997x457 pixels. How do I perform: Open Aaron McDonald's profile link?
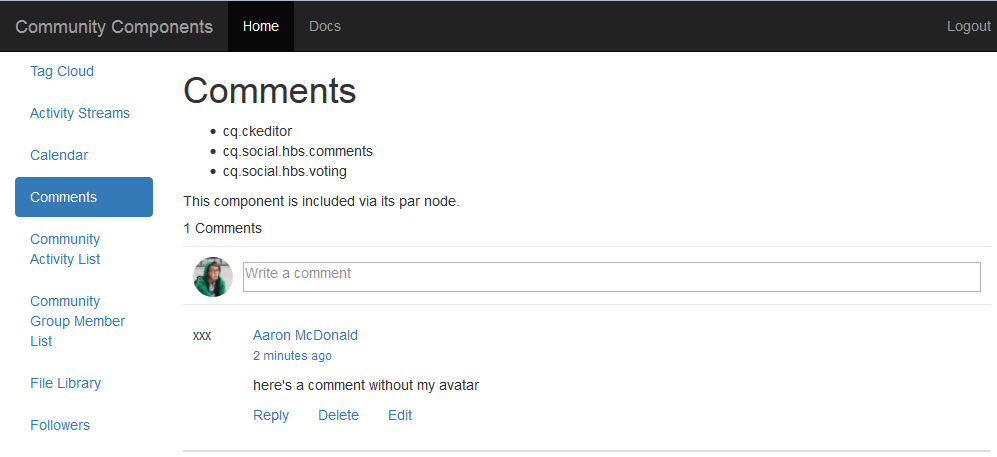(x=305, y=335)
